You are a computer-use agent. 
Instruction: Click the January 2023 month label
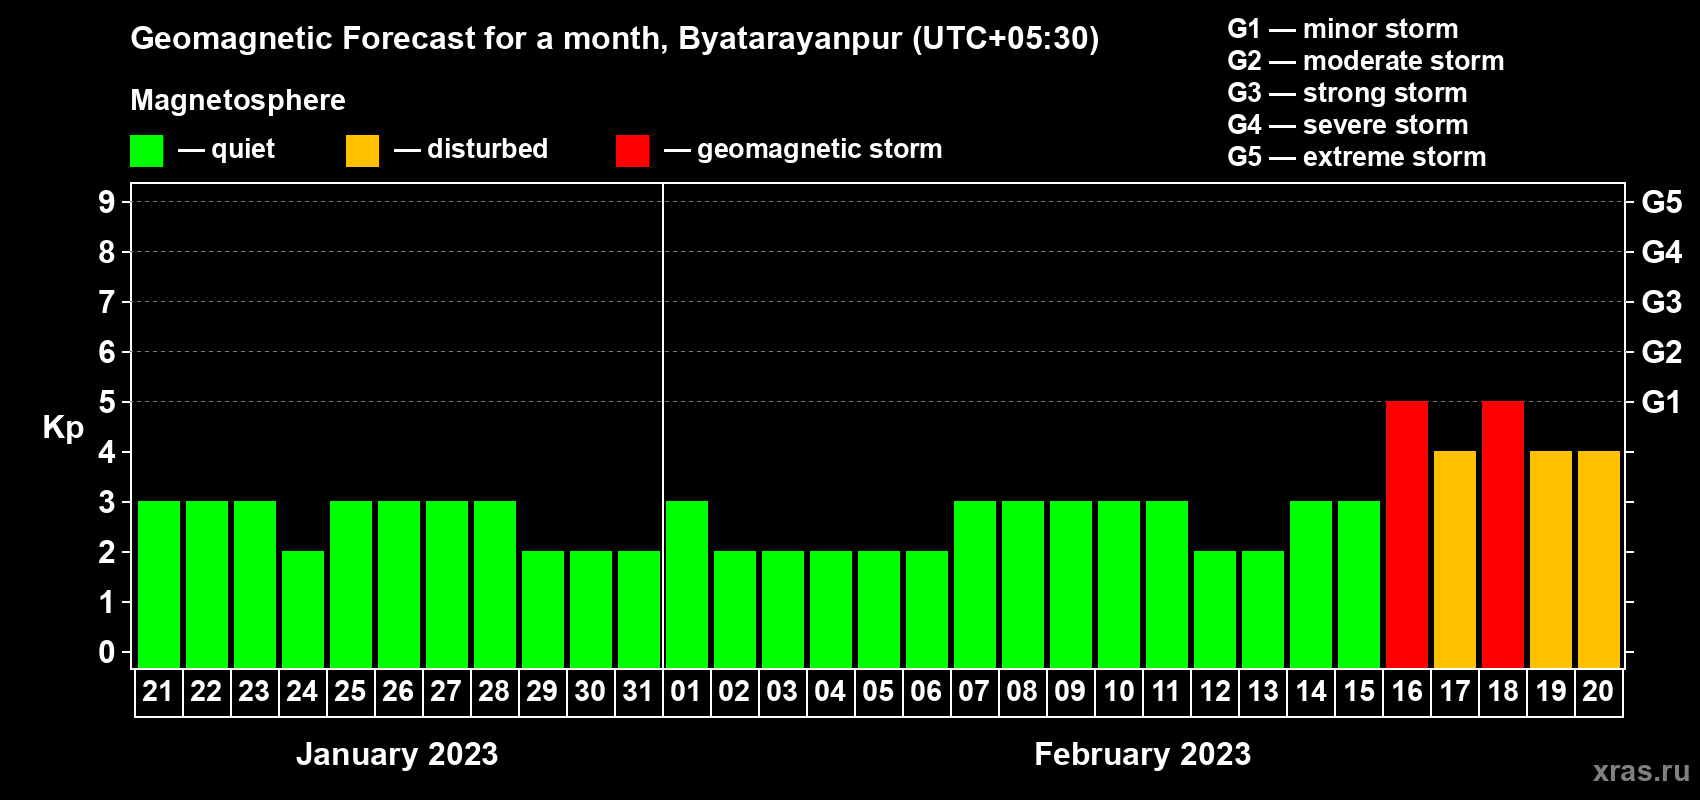tap(397, 754)
